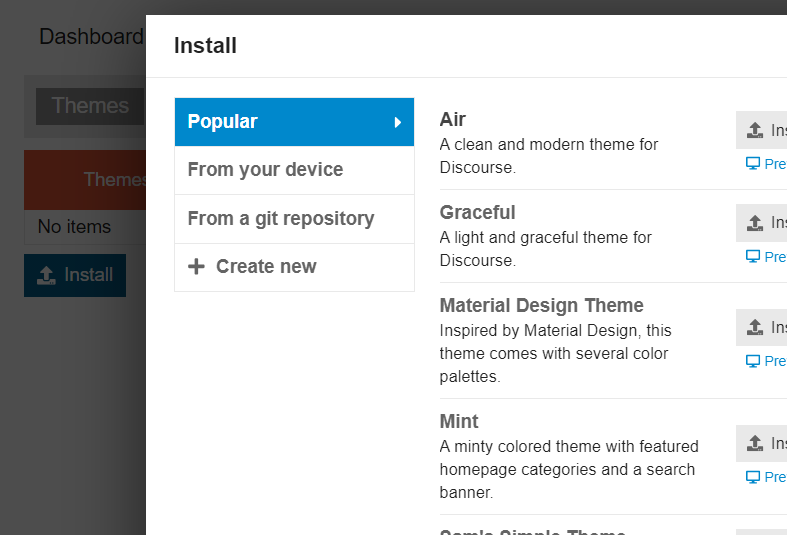Click the upload icon on Mint install button
The image size is (787, 535).
click(x=755, y=443)
